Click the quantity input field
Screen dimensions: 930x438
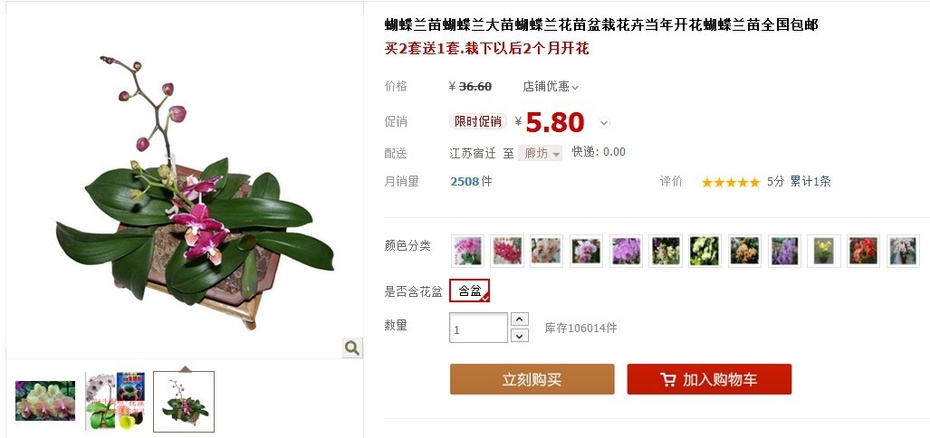click(x=479, y=328)
